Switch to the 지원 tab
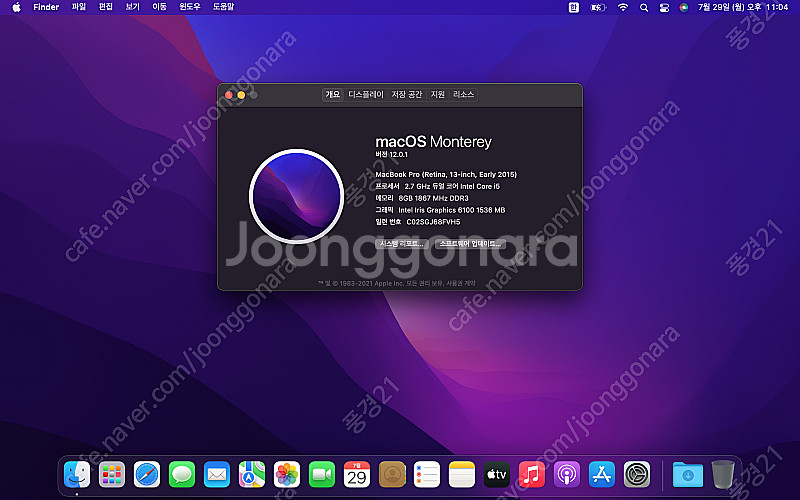This screenshot has width=800, height=500. (438, 94)
